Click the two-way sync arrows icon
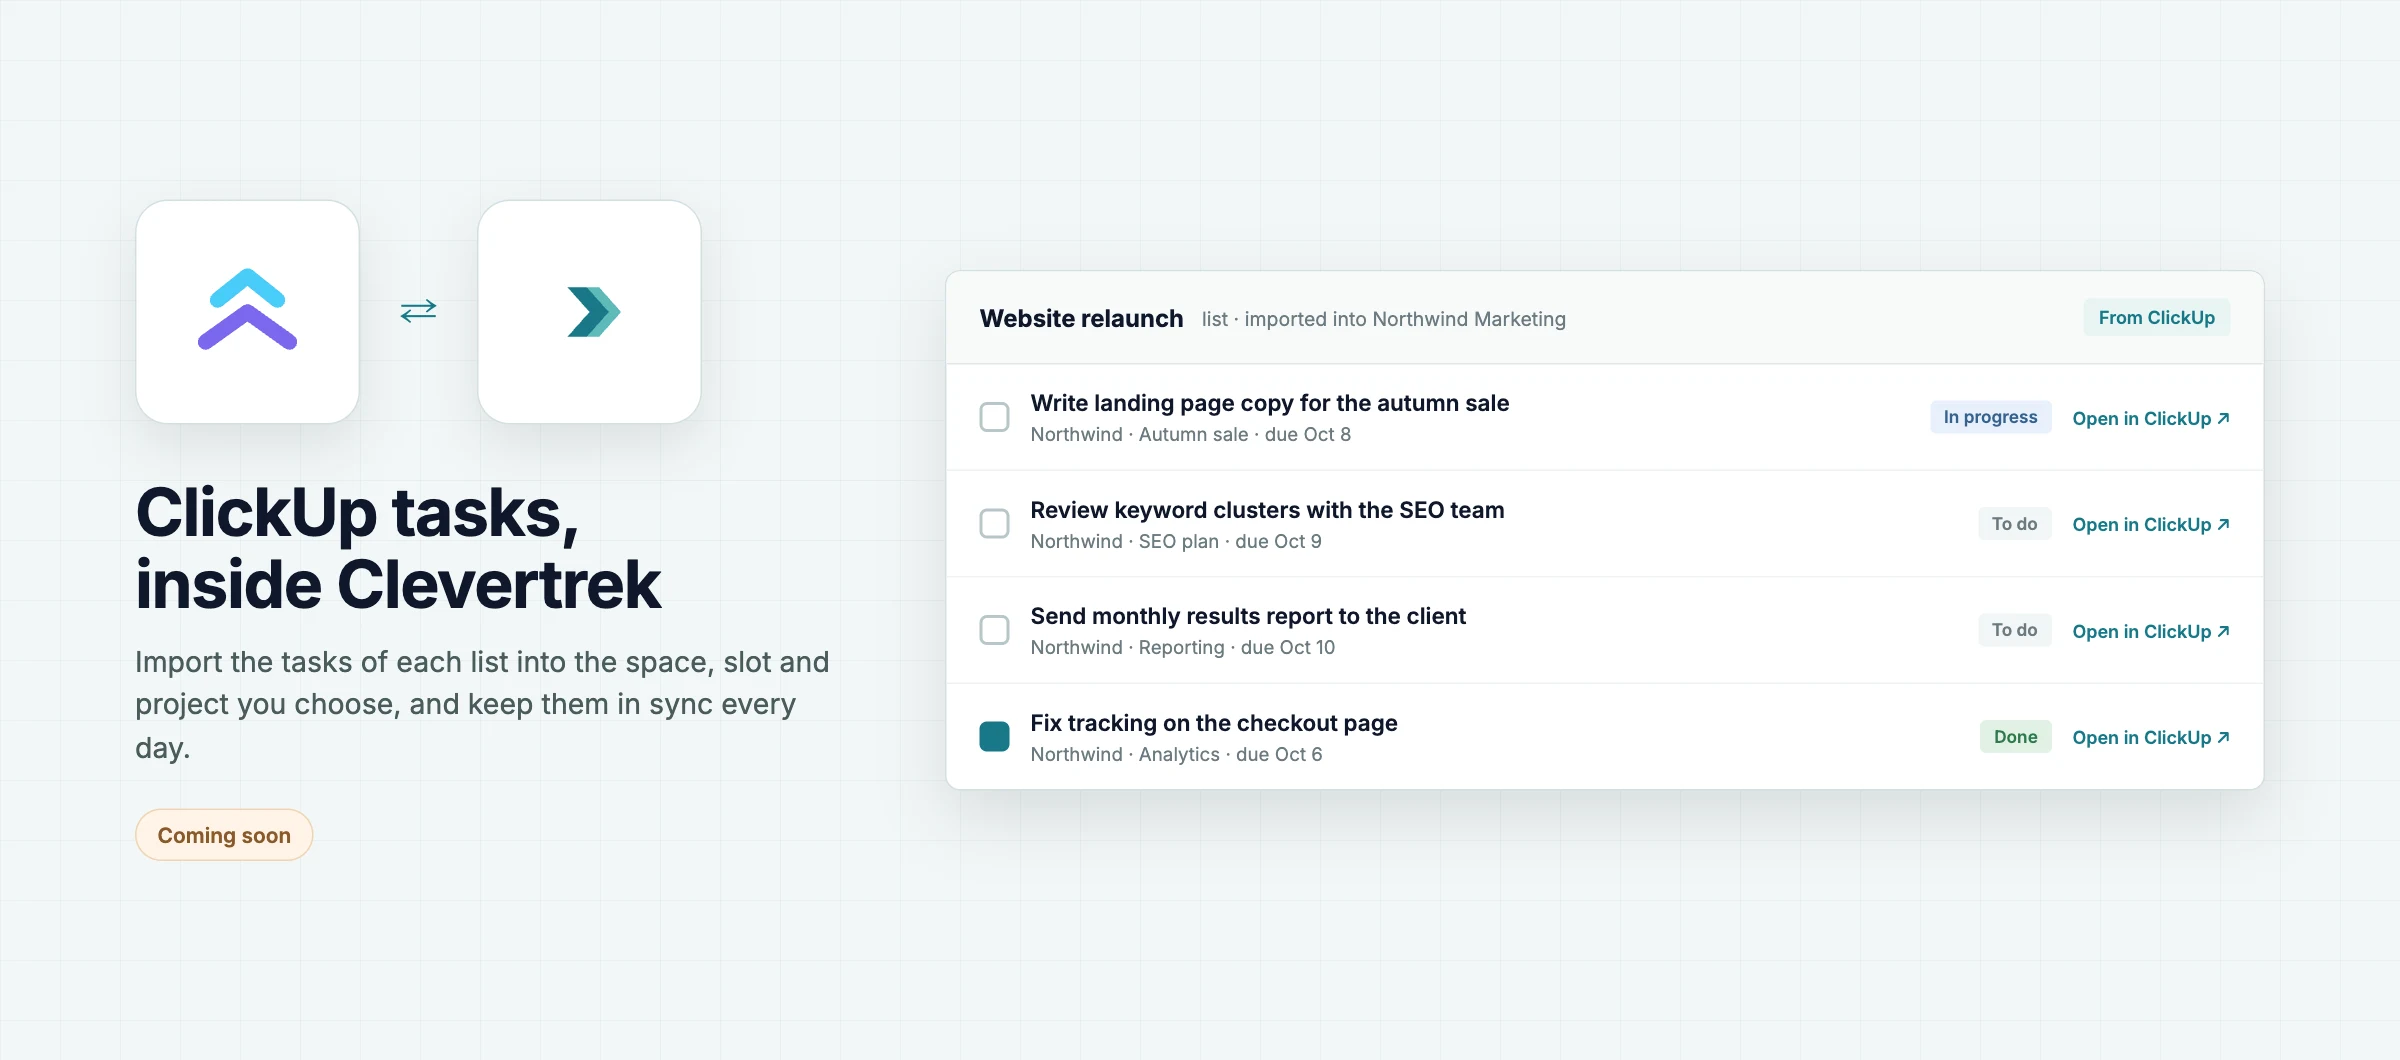 tap(418, 311)
